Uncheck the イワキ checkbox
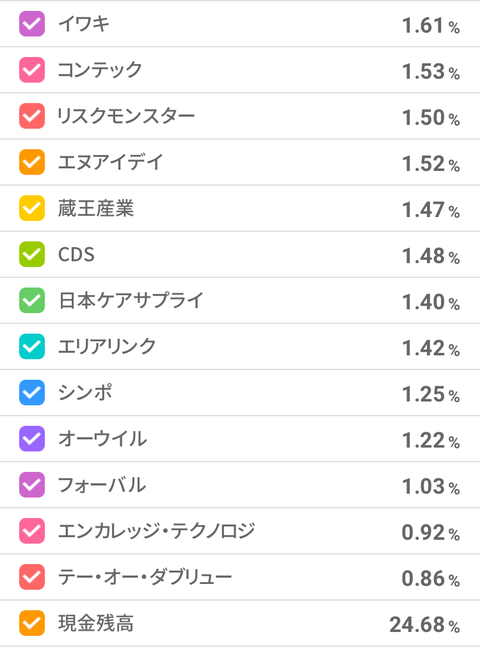Screen dimensions: 480x648 pos(32,24)
